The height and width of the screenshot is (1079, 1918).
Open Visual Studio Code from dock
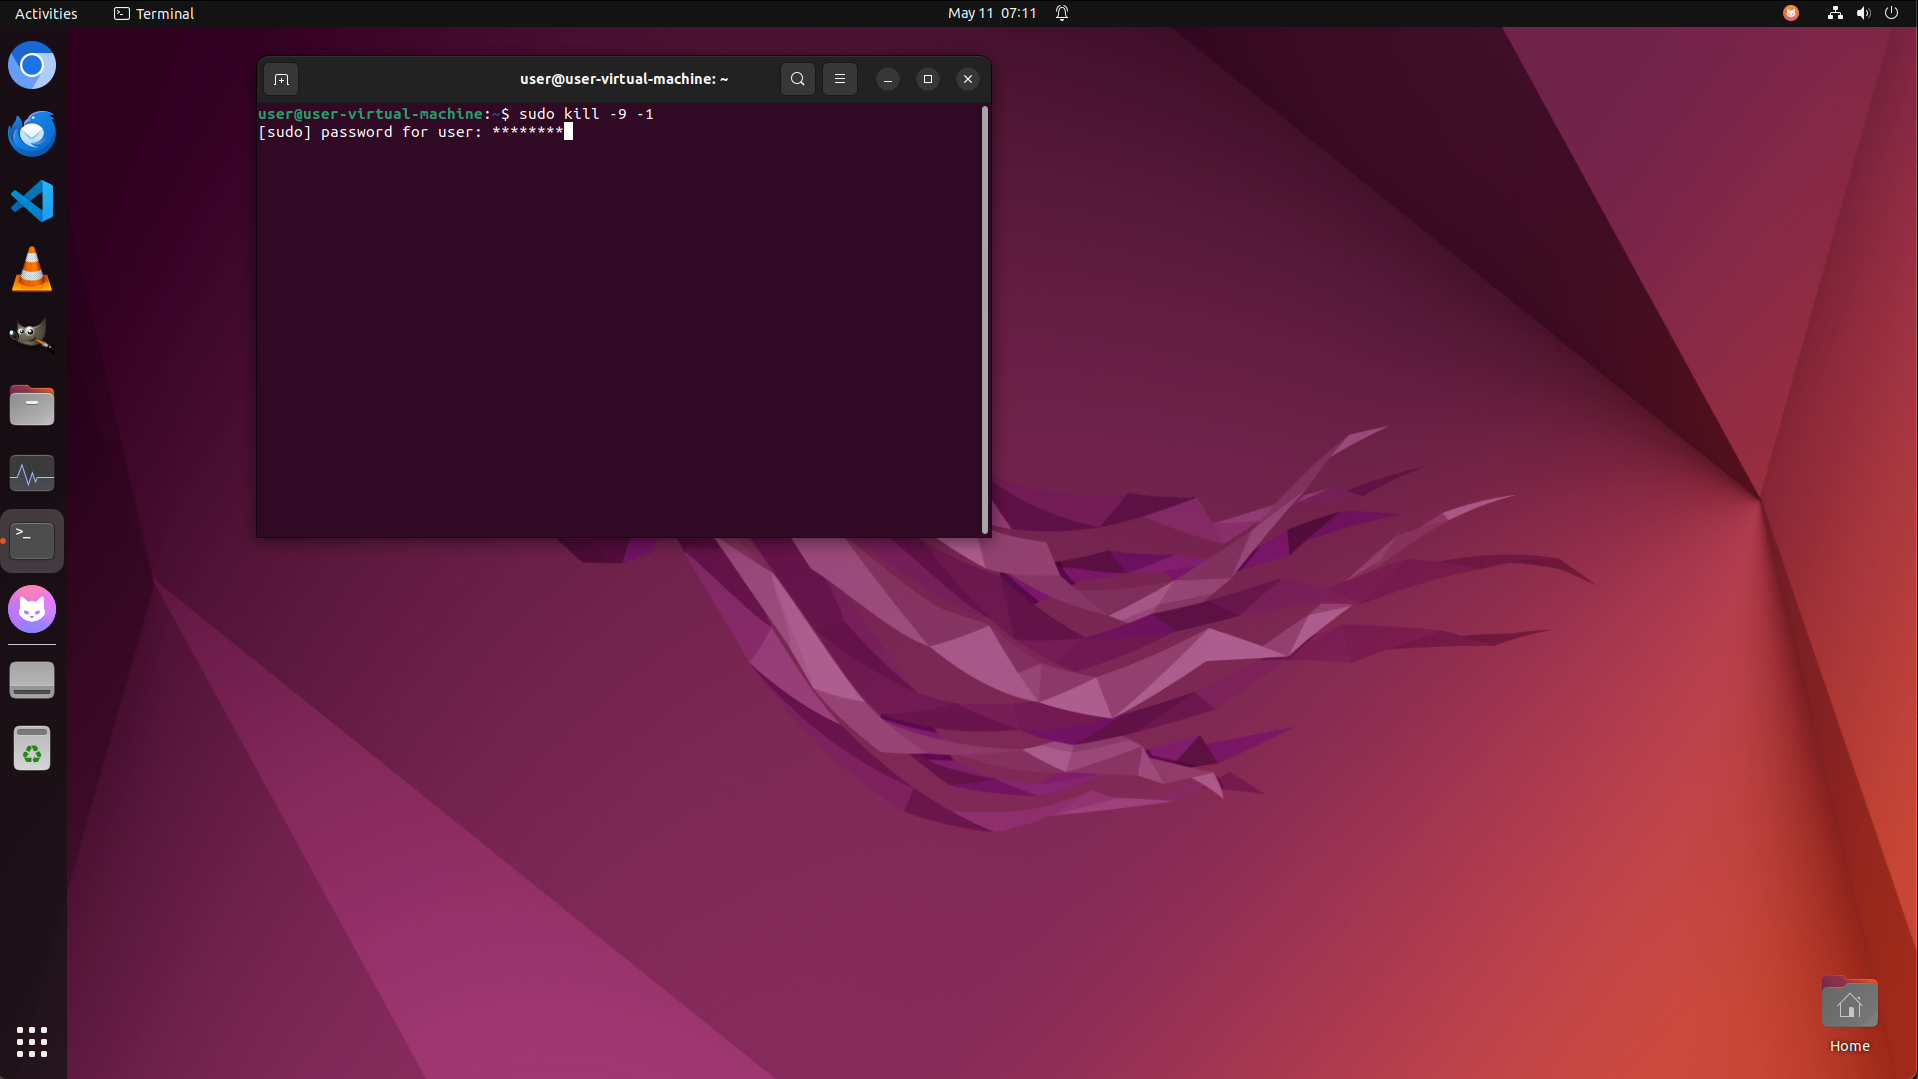32,201
